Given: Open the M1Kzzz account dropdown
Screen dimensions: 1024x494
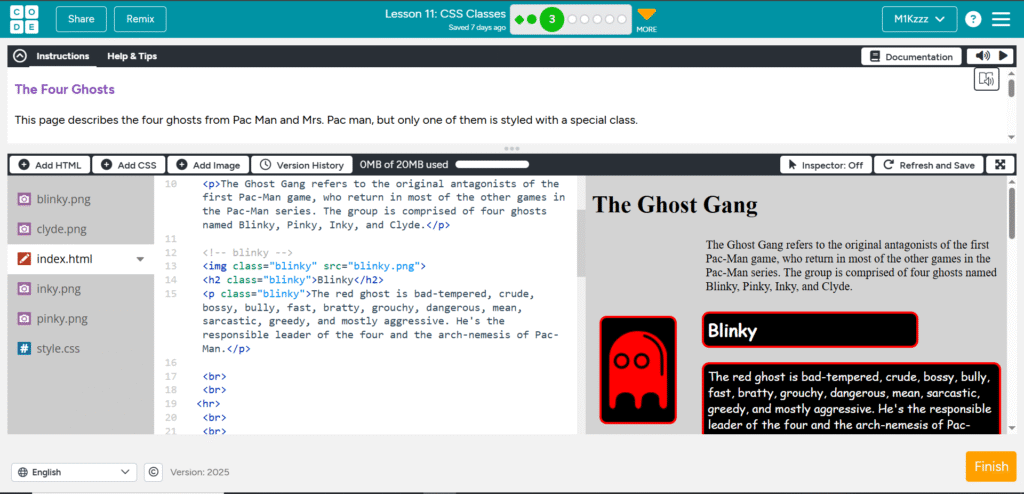Looking at the screenshot, I should pyautogui.click(x=918, y=19).
